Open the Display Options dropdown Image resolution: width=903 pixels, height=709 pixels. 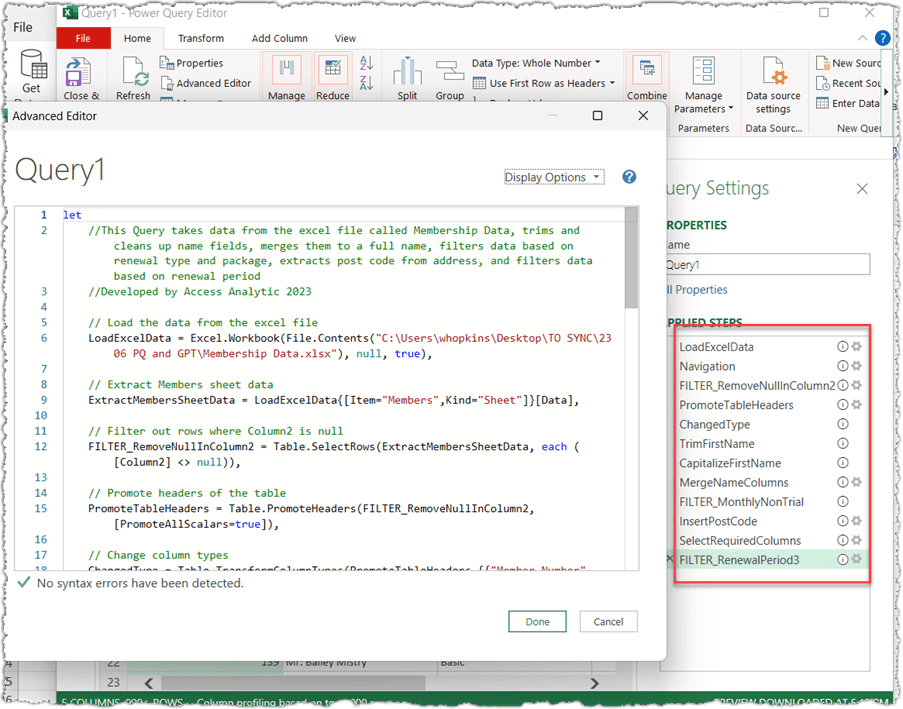pyautogui.click(x=554, y=177)
